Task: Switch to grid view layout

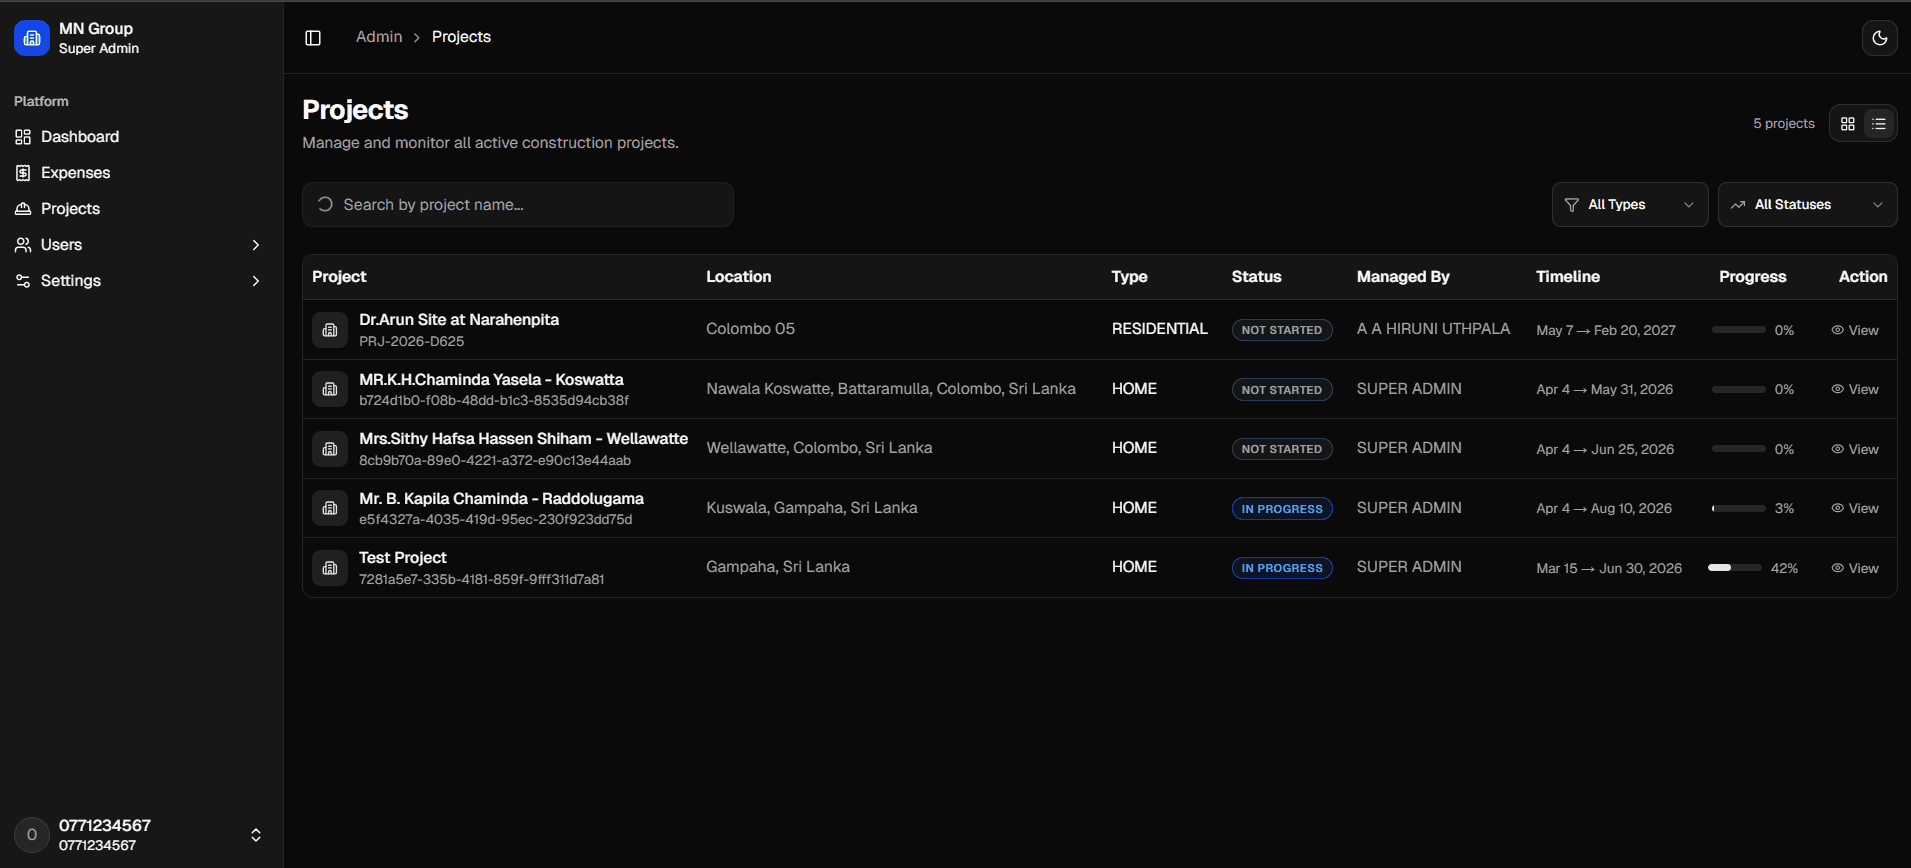Action: click(x=1848, y=124)
